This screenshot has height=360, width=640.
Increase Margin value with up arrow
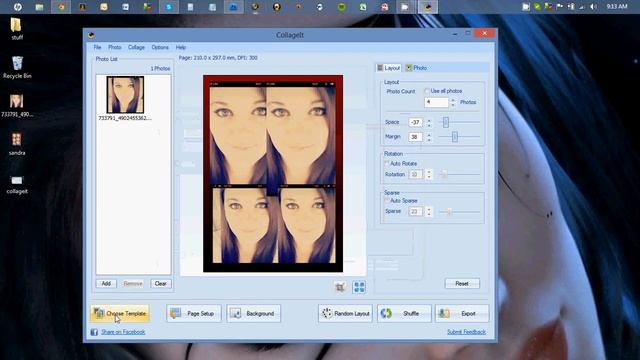[429, 134]
